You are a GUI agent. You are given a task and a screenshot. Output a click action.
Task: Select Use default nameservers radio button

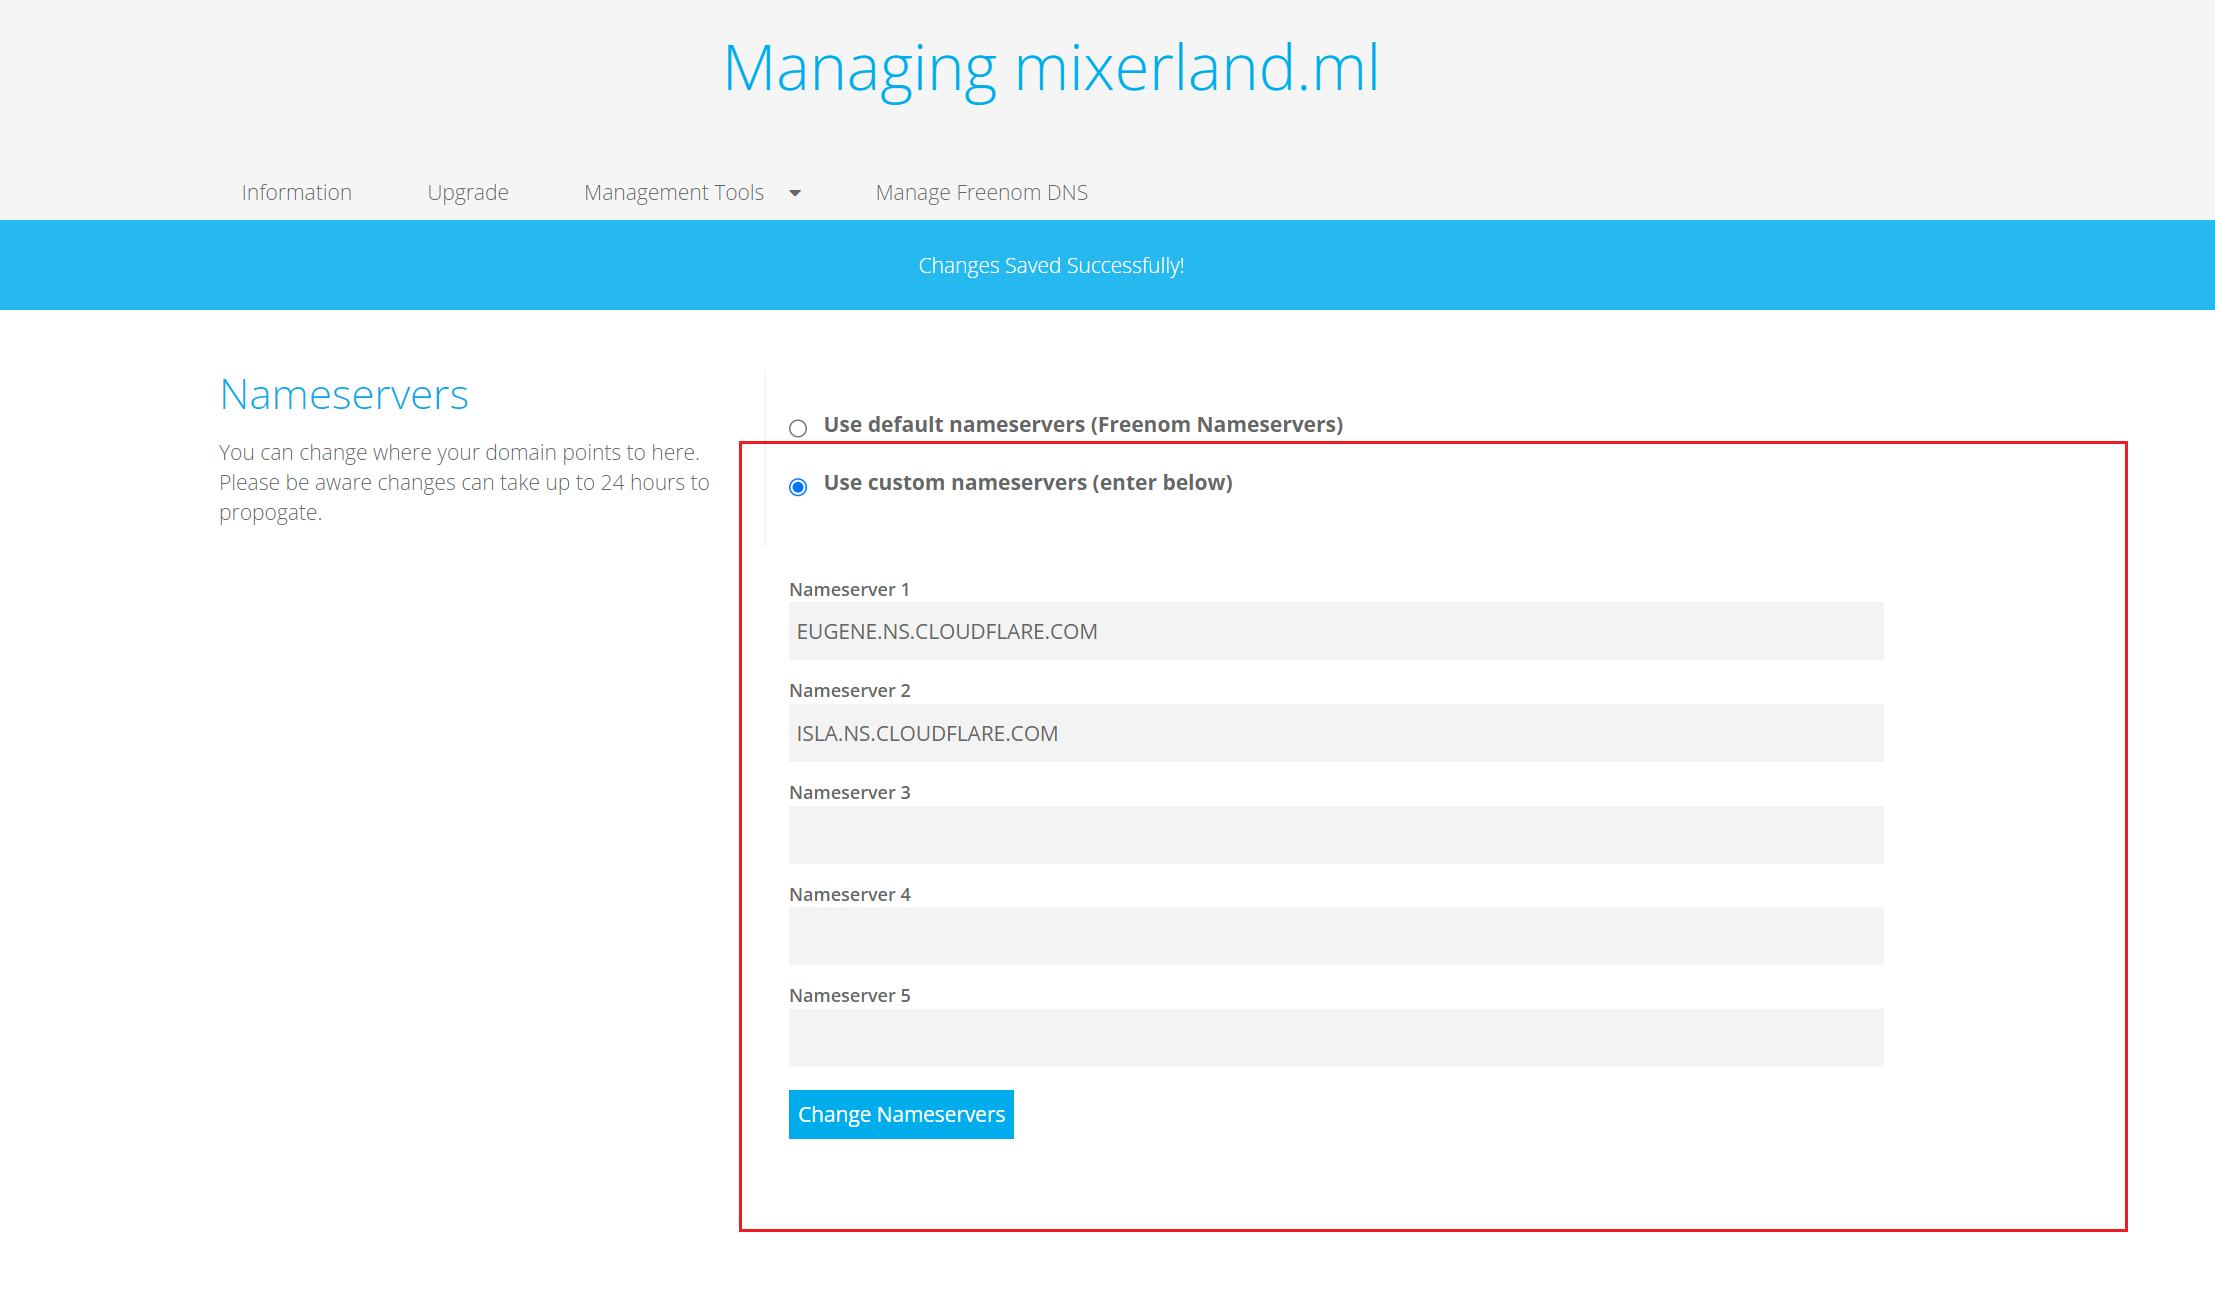coord(798,428)
